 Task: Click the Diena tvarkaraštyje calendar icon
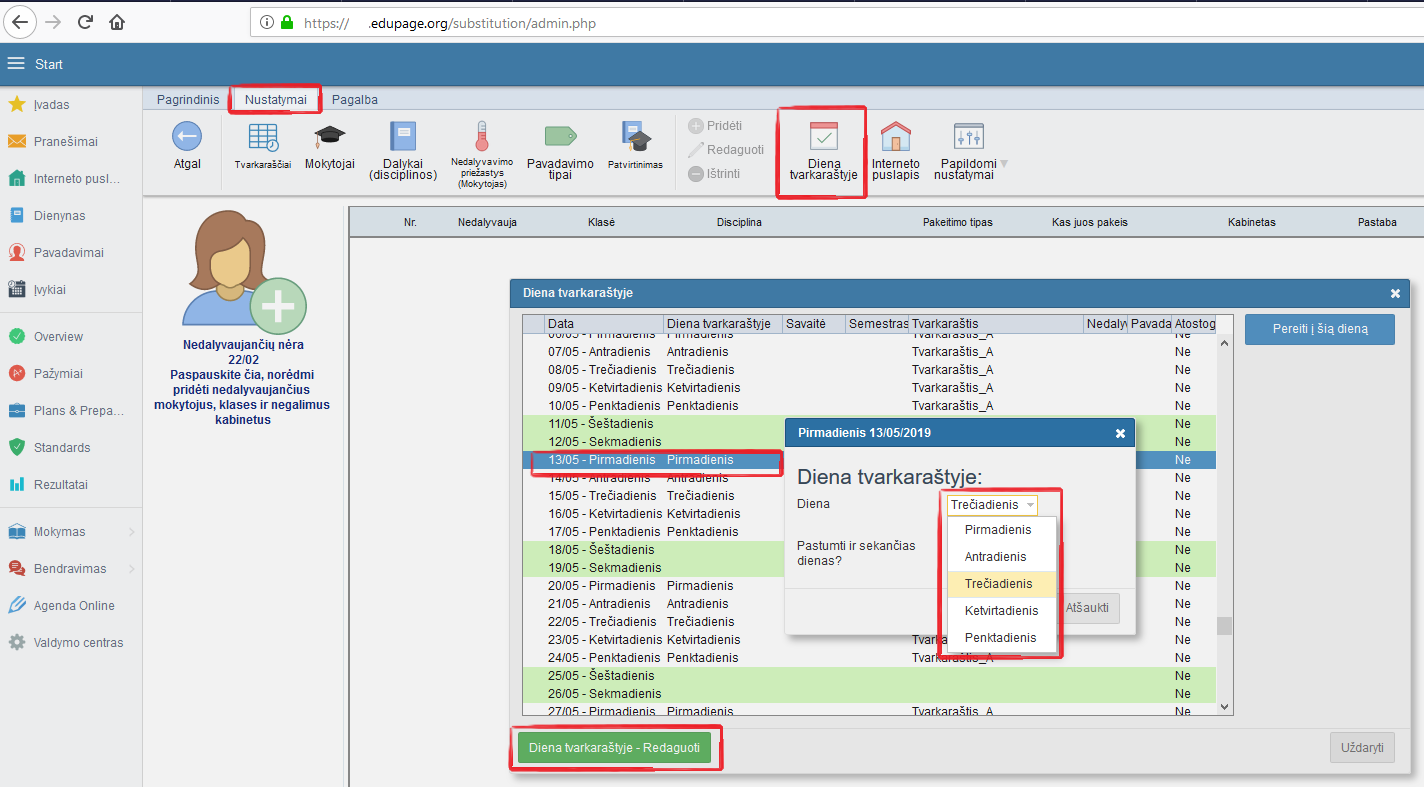click(x=823, y=137)
